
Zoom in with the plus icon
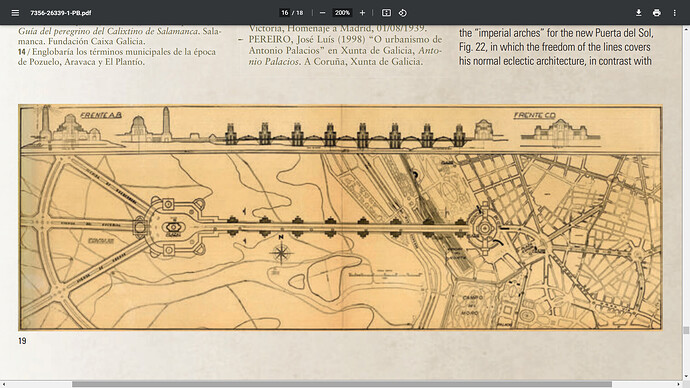(362, 13)
